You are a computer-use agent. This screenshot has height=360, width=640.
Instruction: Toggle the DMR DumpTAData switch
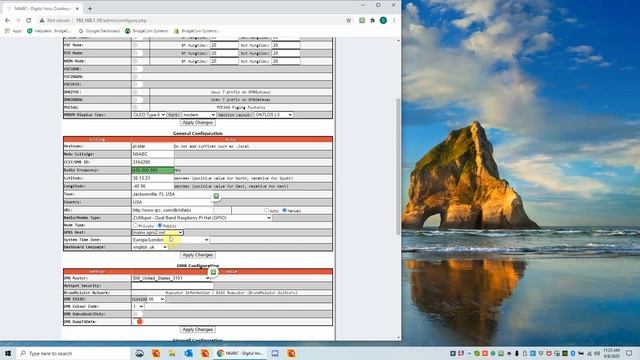pyautogui.click(x=138, y=322)
